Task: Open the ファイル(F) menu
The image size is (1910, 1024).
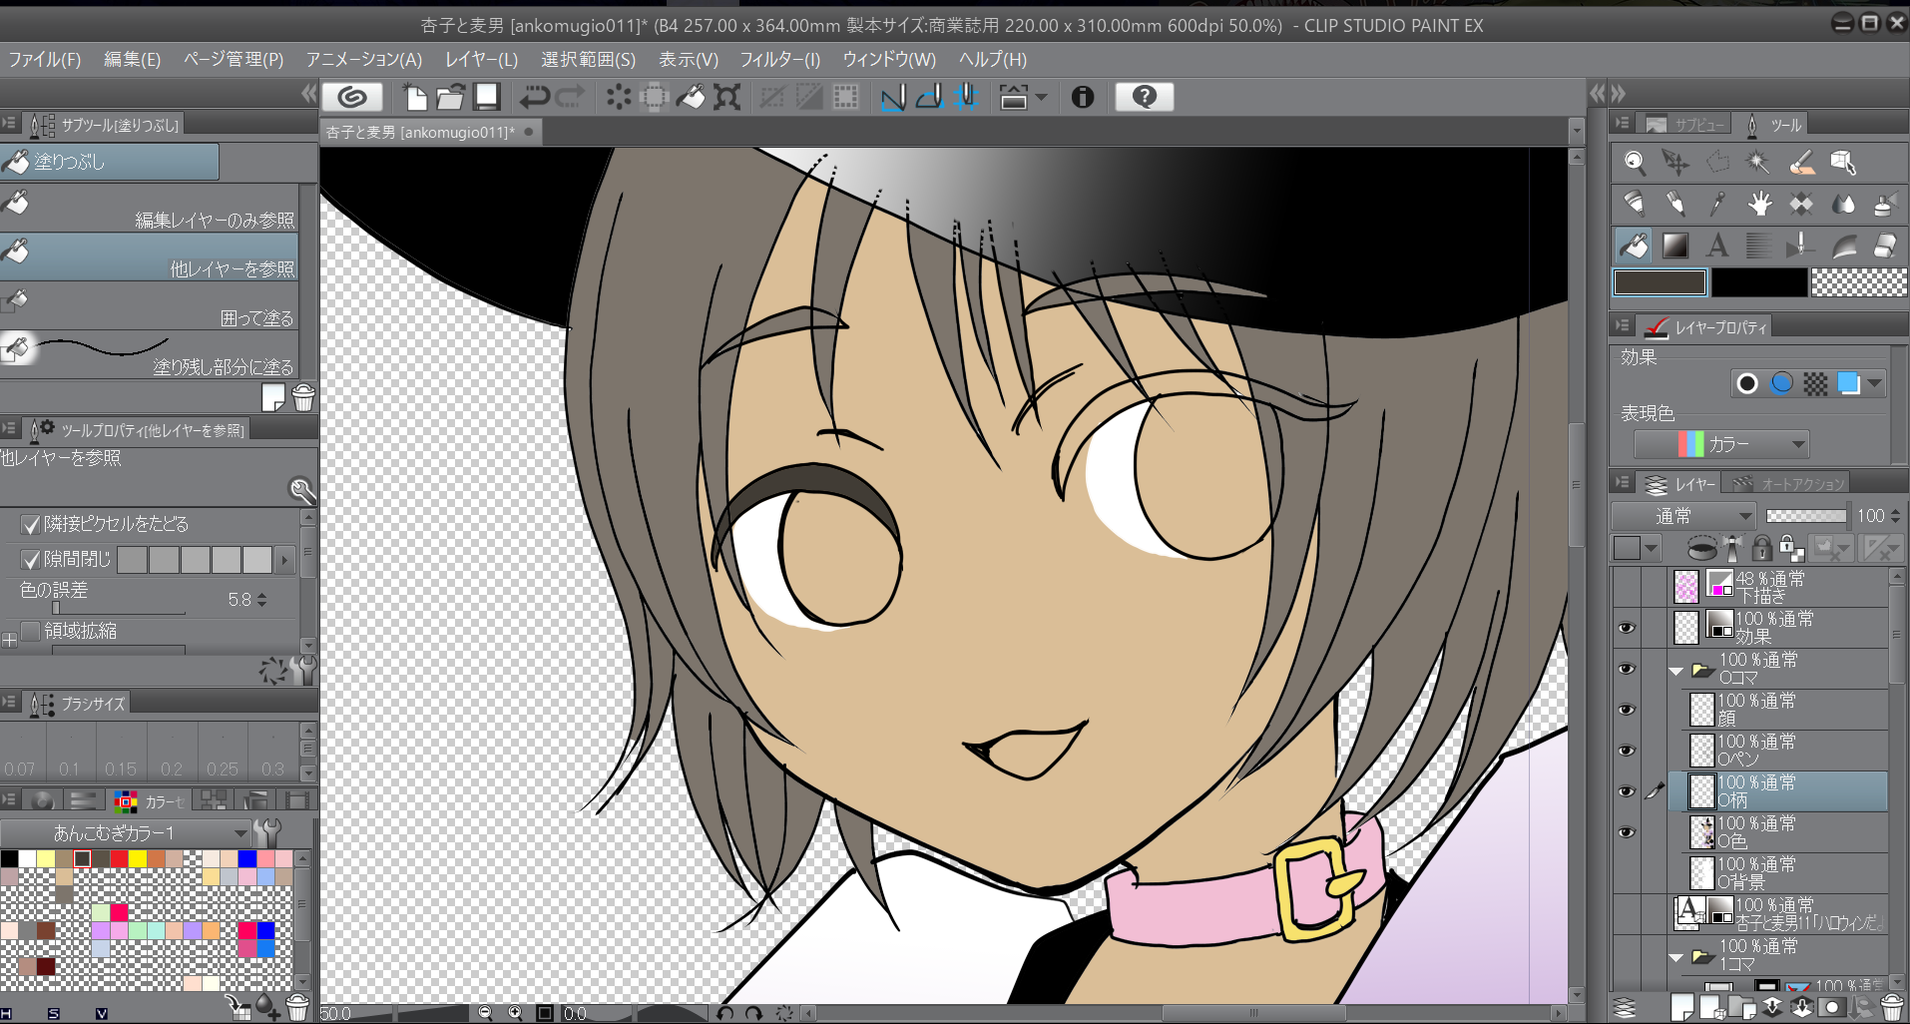Action: click(44, 59)
